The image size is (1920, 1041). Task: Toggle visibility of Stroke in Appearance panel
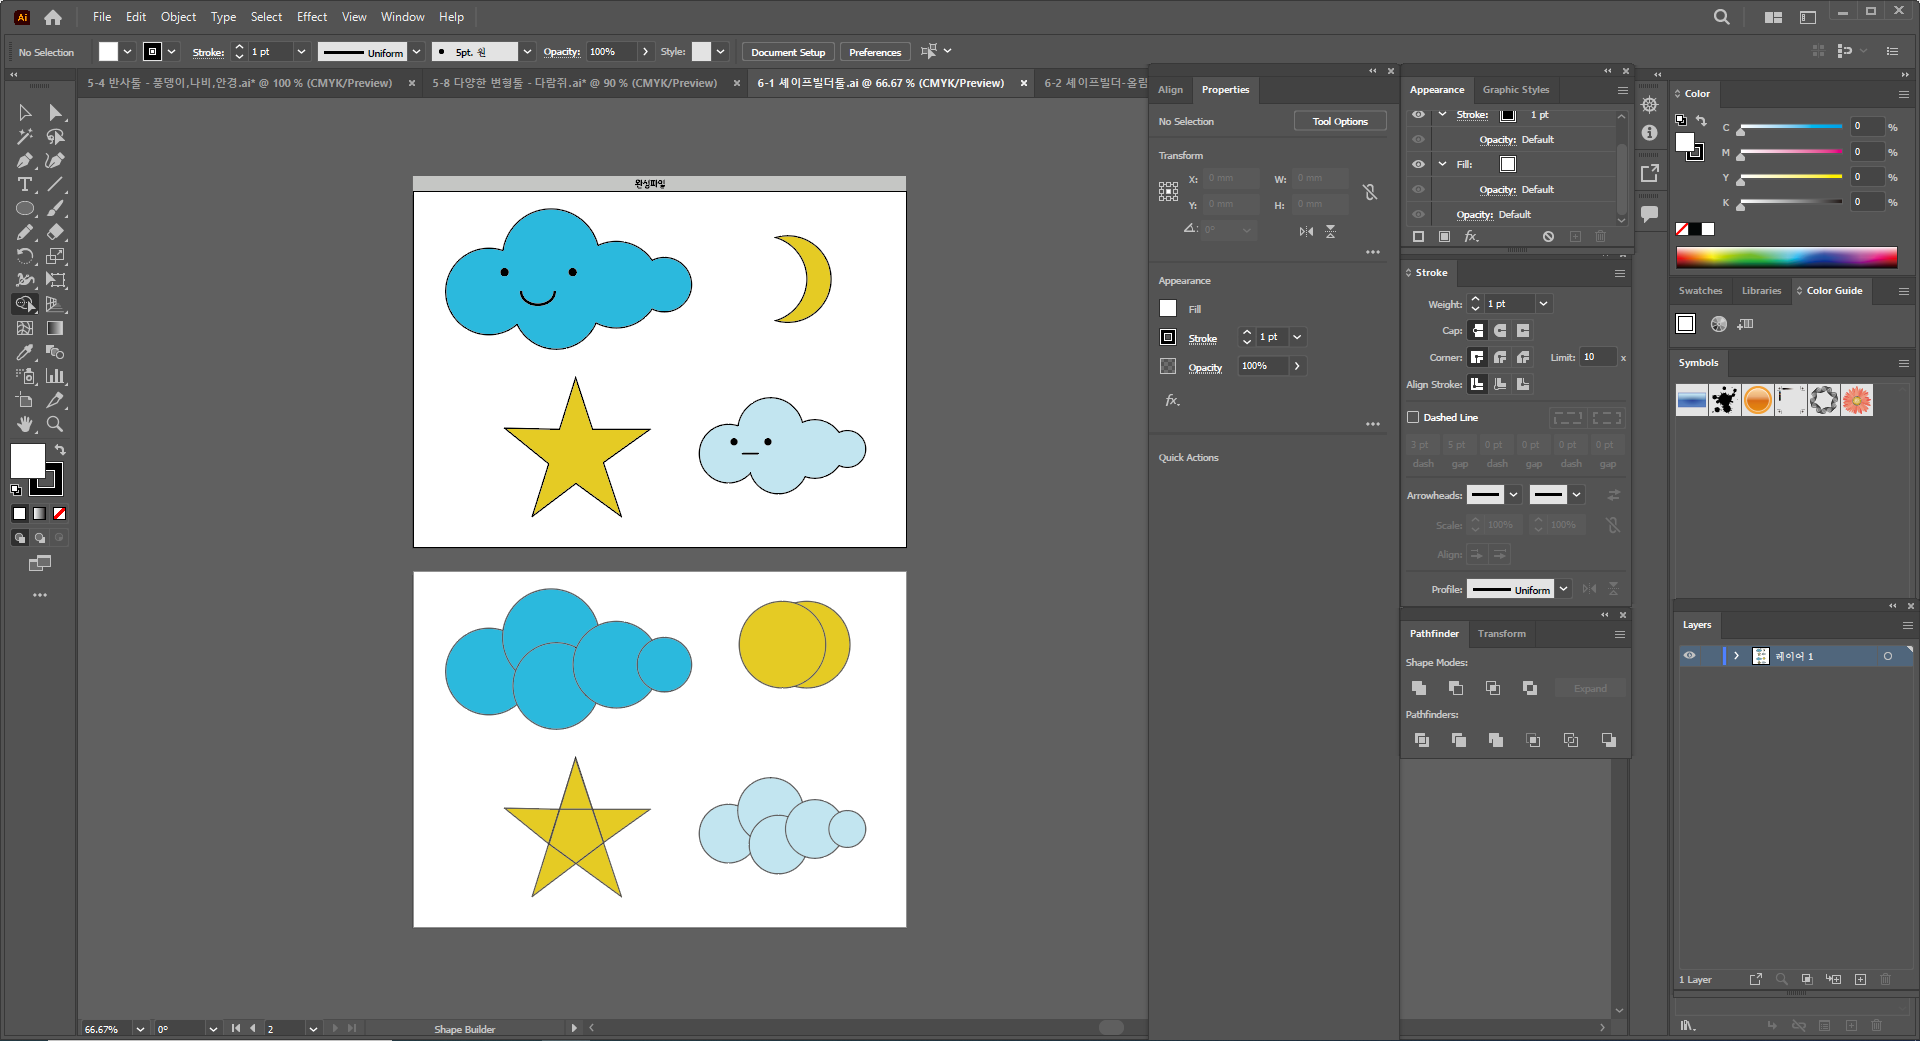(1418, 115)
